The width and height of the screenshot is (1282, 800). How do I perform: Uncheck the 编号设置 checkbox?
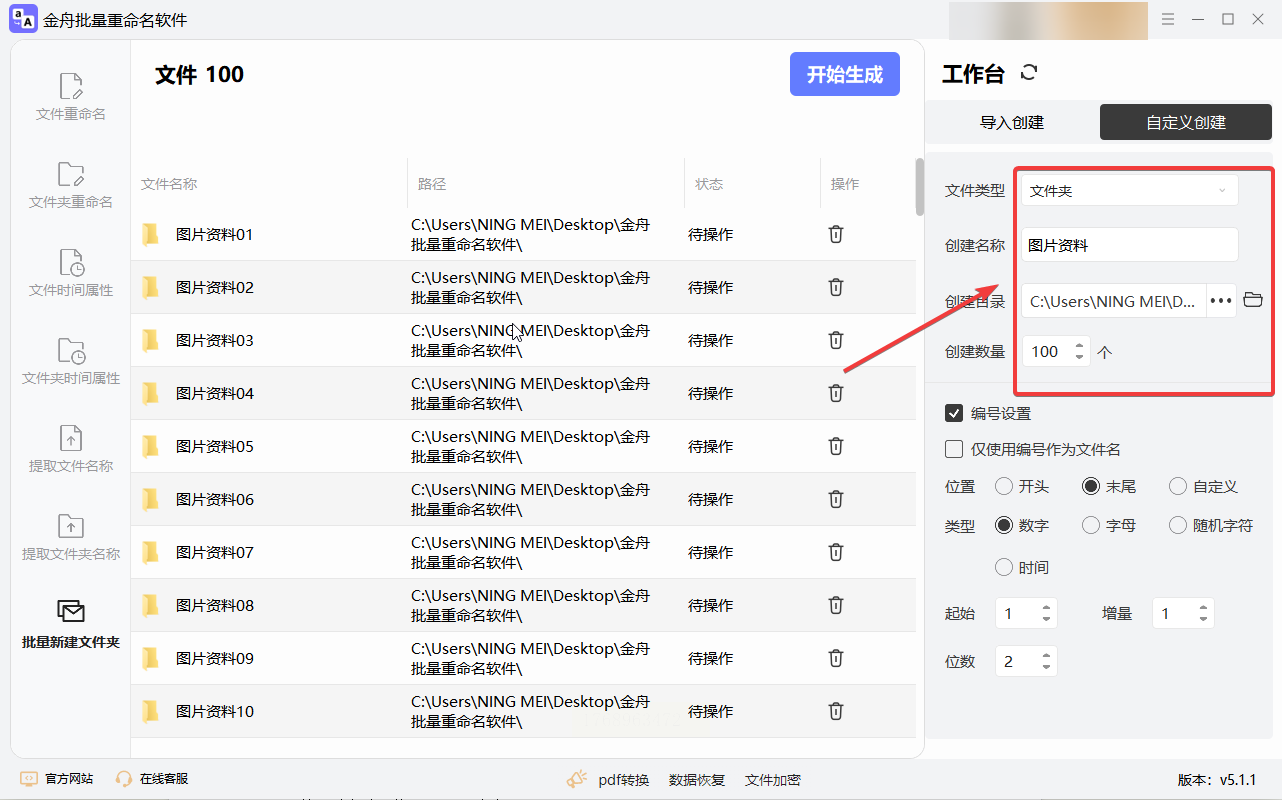[954, 413]
